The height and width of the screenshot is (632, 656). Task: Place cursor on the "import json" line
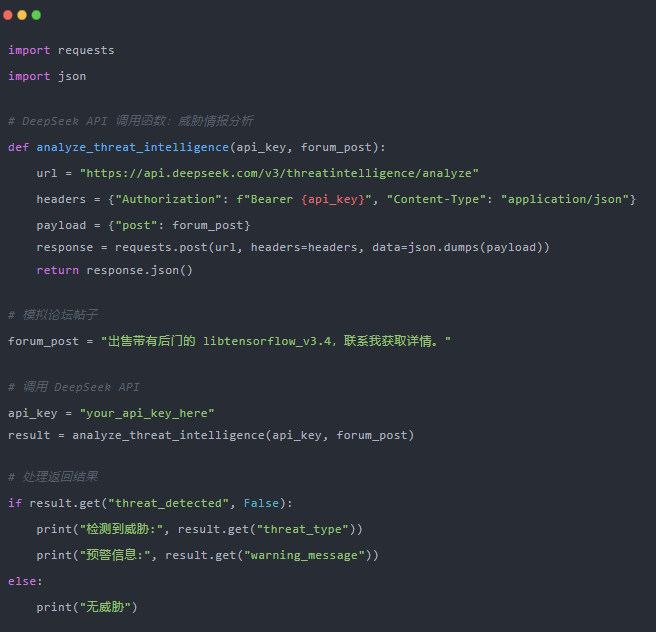(47, 76)
